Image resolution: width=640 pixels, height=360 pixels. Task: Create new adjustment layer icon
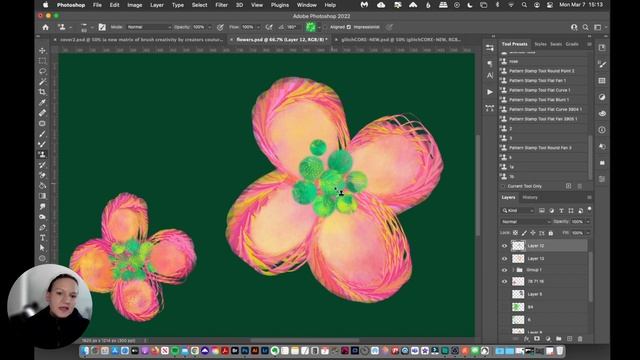pos(548,339)
